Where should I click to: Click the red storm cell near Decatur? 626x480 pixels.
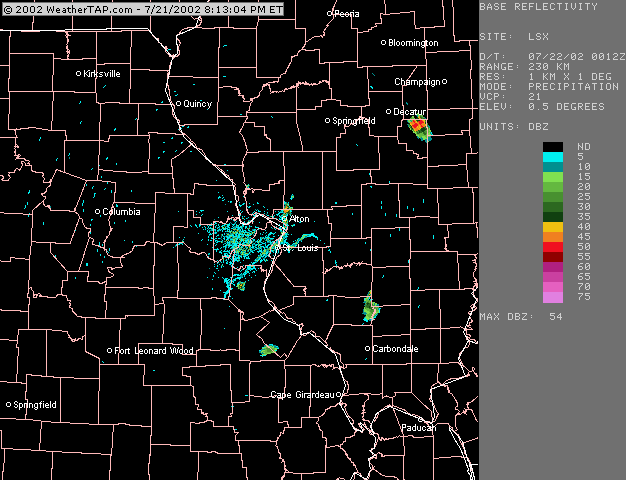[419, 127]
